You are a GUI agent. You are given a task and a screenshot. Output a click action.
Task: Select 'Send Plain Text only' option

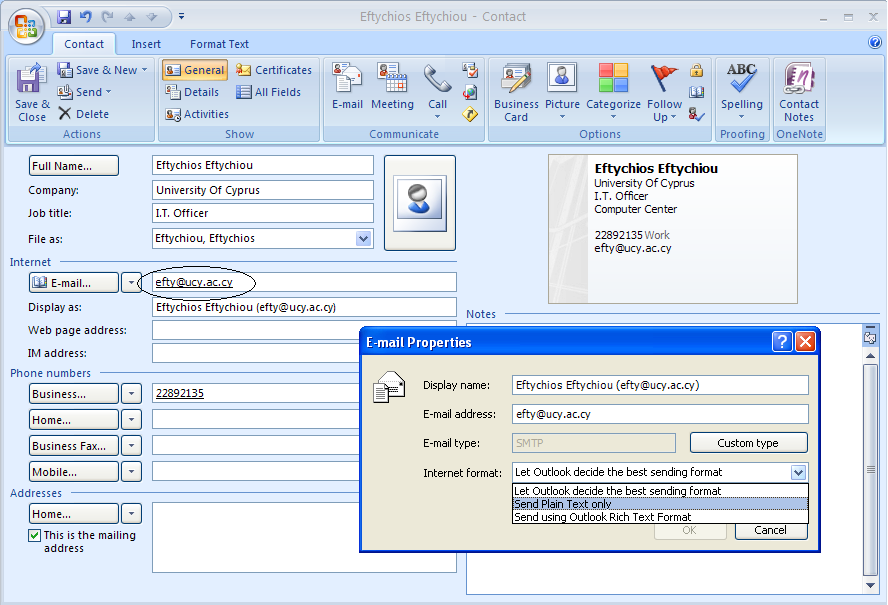(660, 504)
